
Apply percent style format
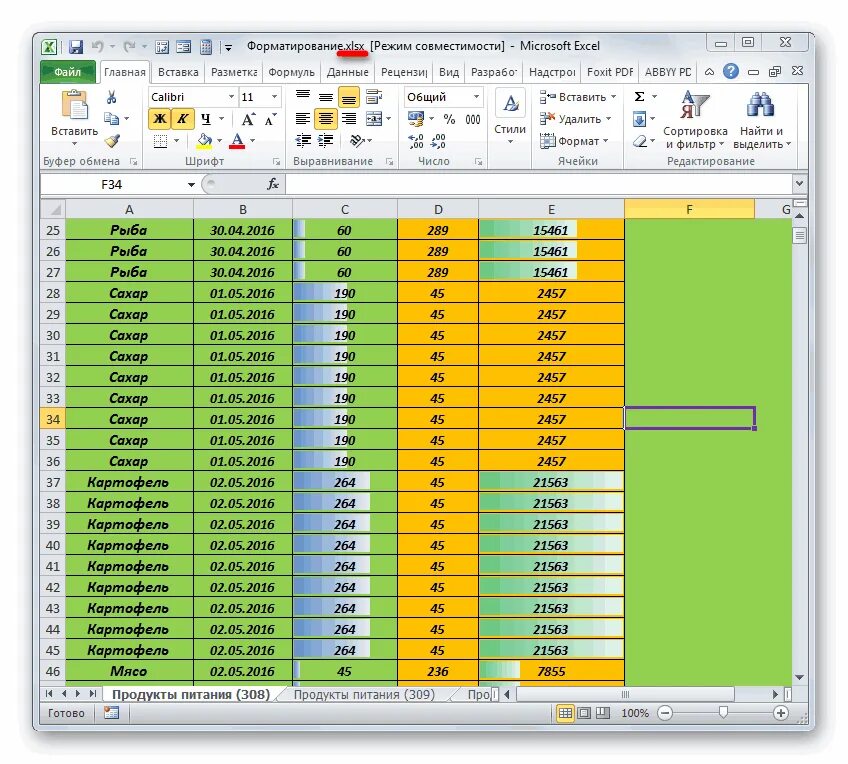(x=449, y=119)
